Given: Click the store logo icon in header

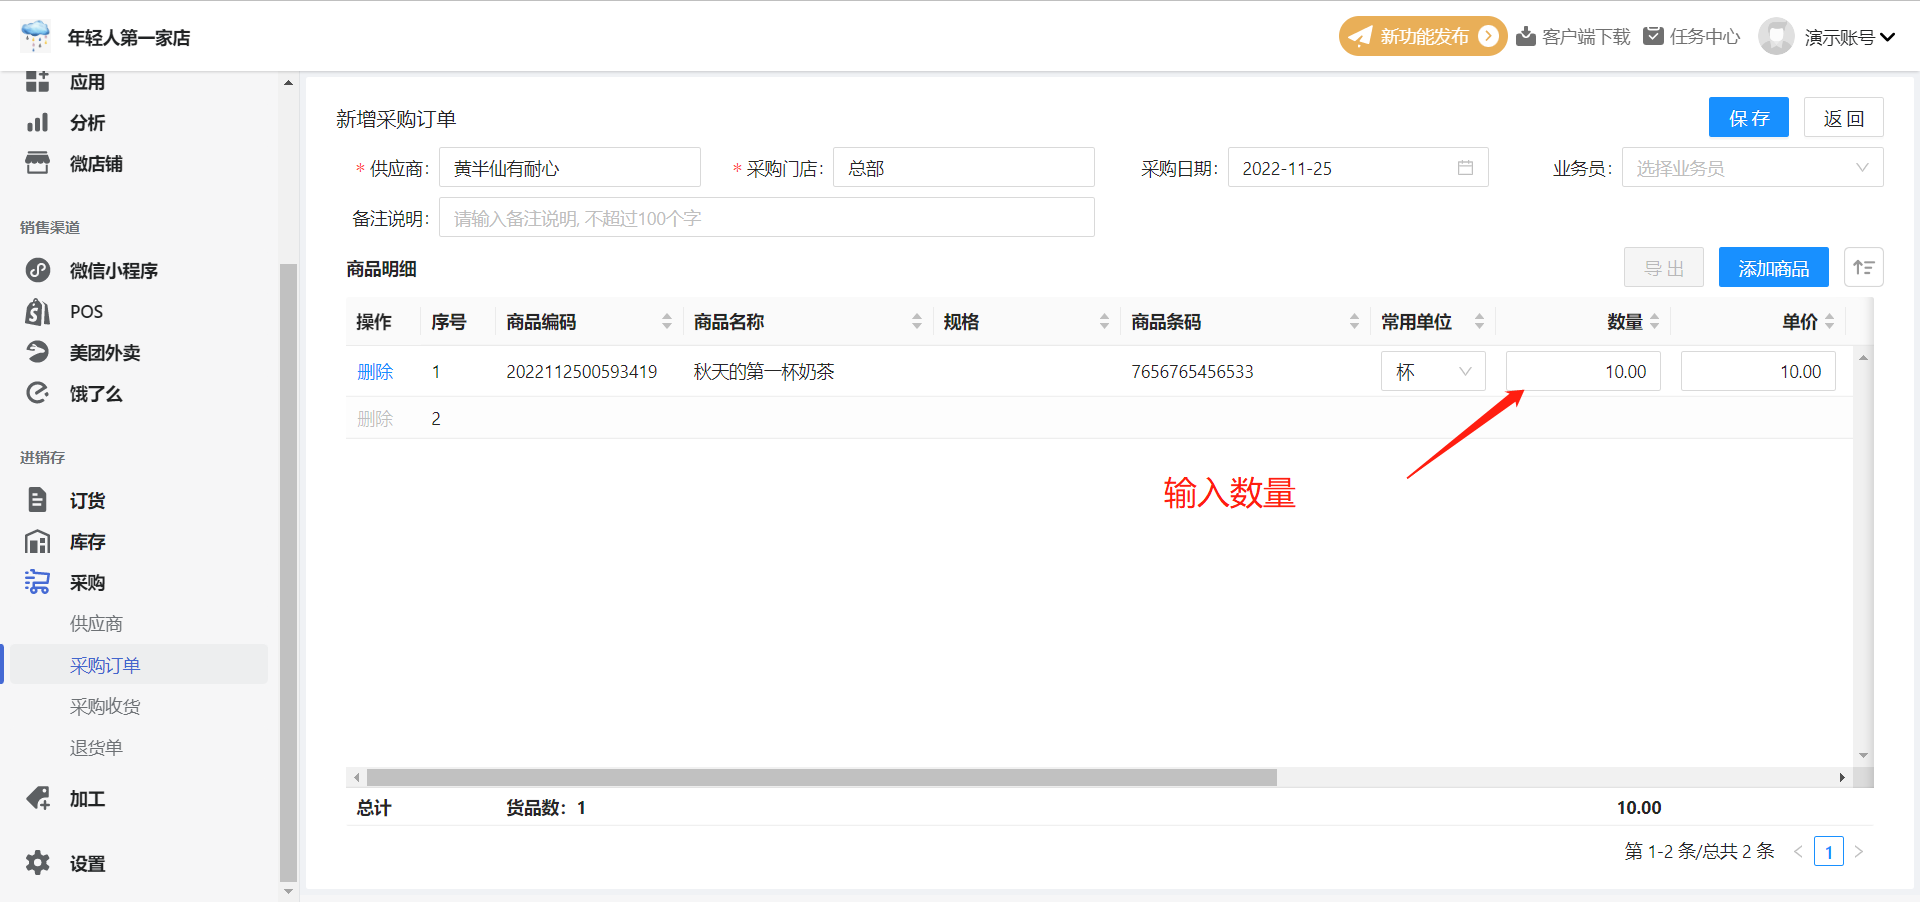Looking at the screenshot, I should pos(35,36).
